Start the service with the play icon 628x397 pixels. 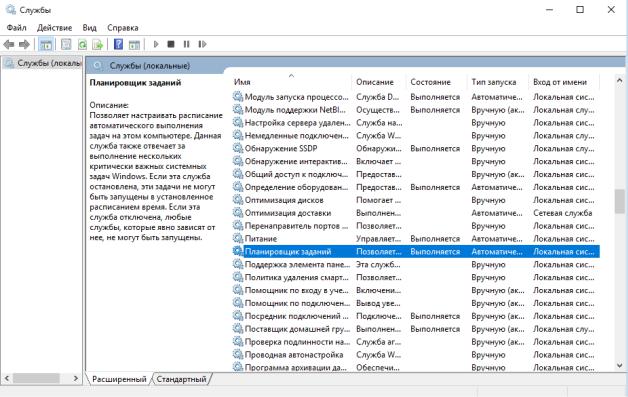[x=156, y=44]
